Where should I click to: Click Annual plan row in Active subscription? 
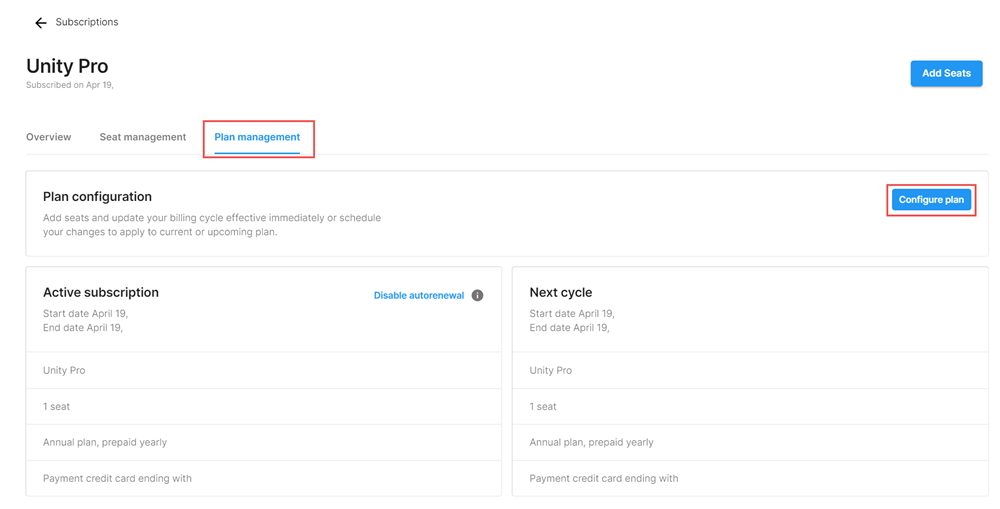click(263, 443)
